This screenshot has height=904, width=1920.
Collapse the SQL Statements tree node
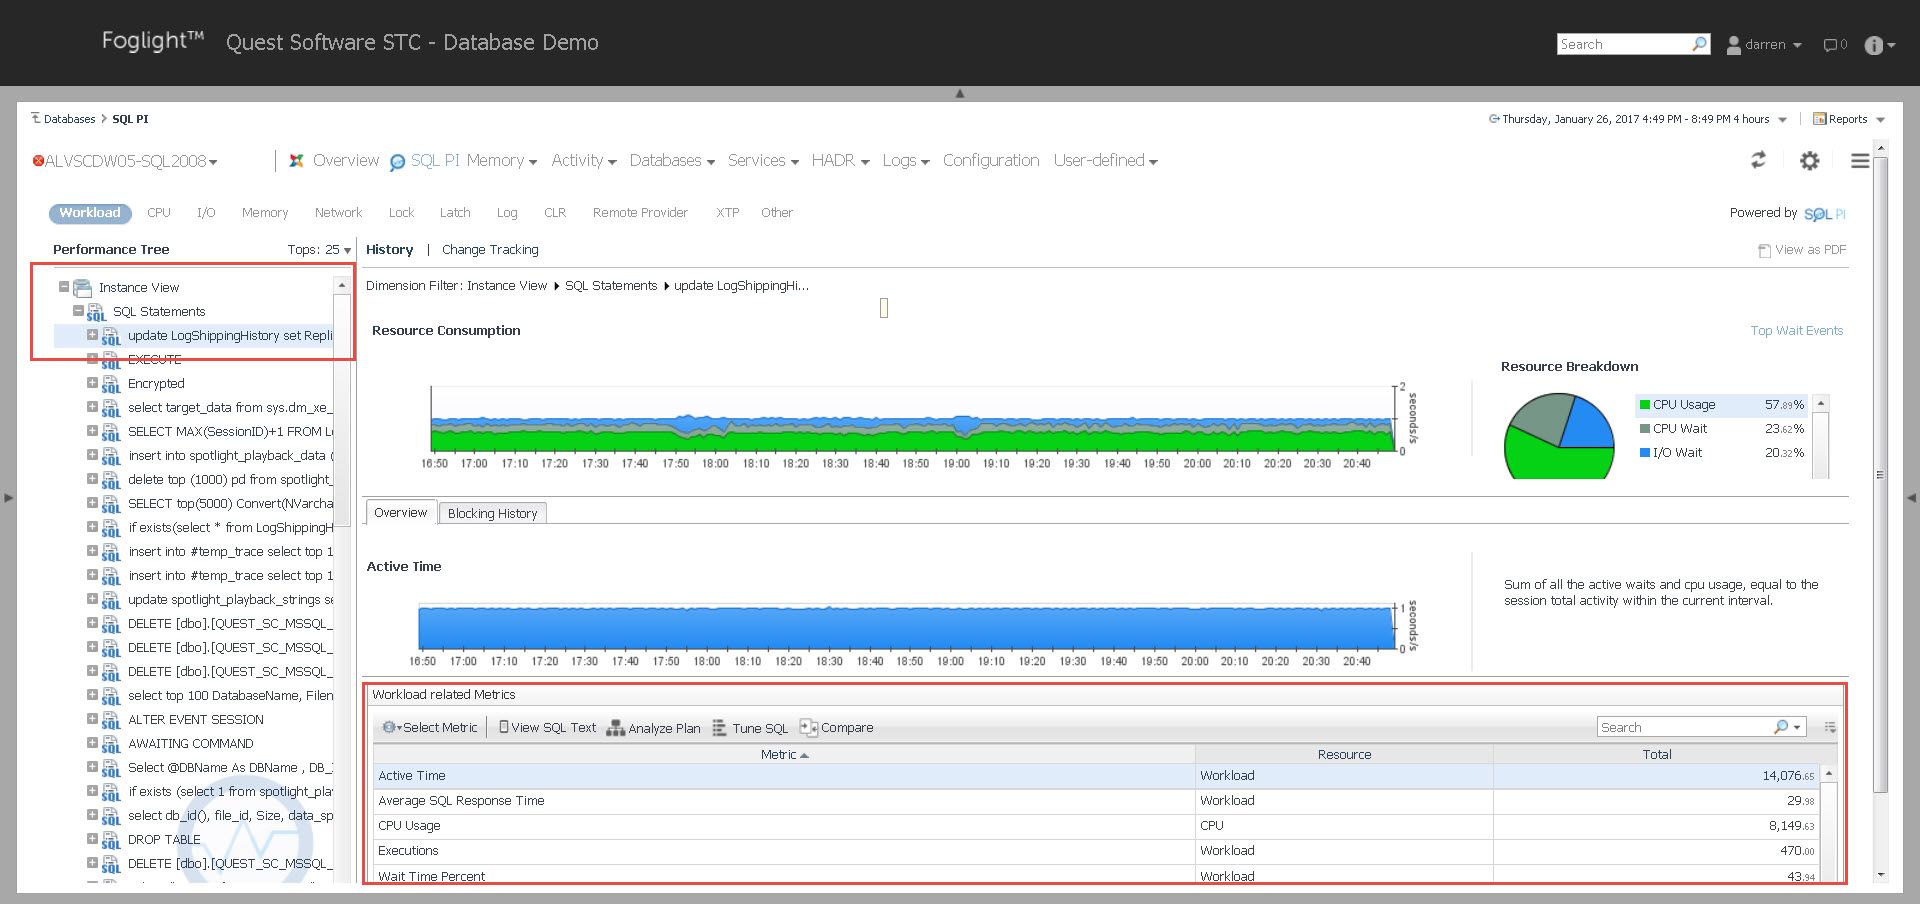[78, 311]
